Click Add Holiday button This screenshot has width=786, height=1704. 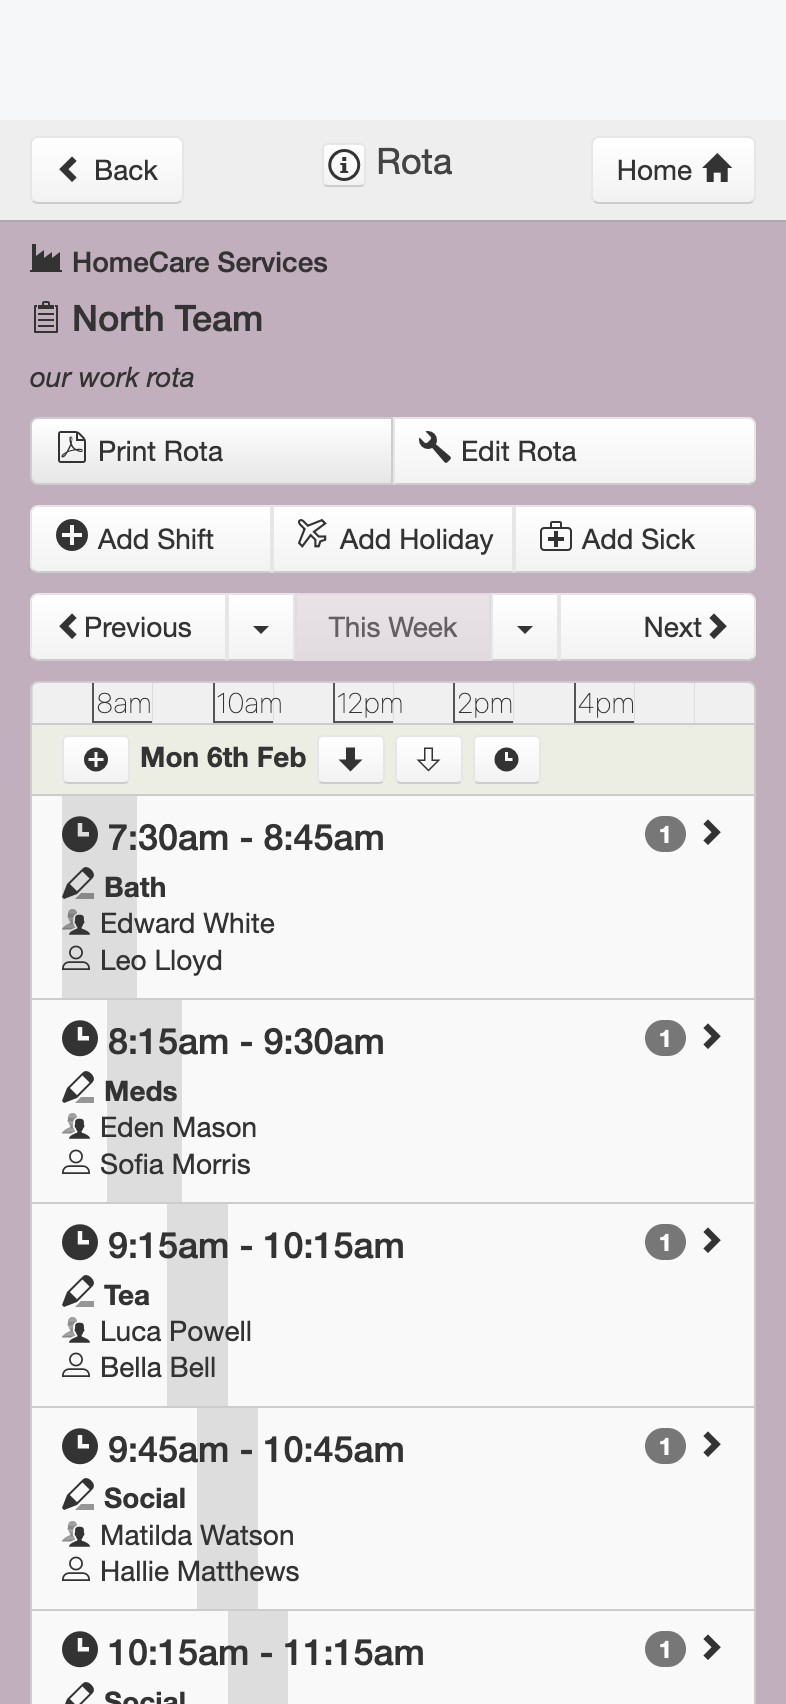393,539
